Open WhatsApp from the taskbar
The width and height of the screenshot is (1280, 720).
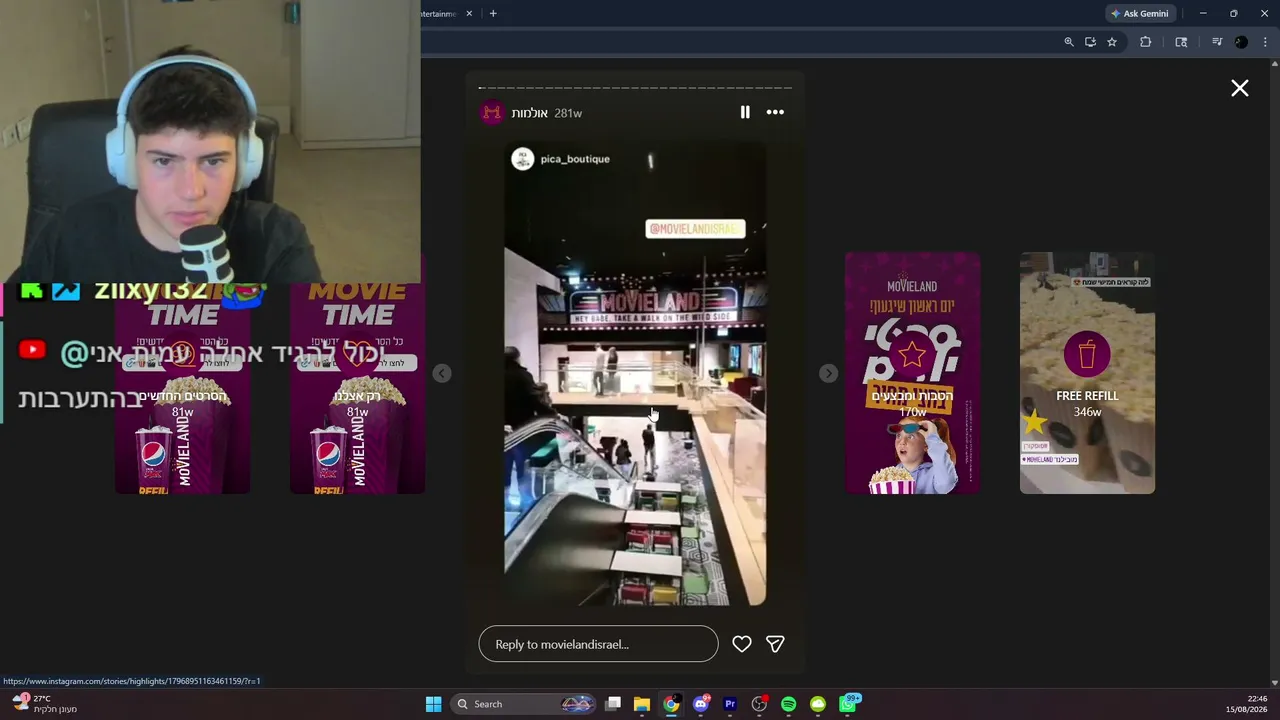[848, 704]
